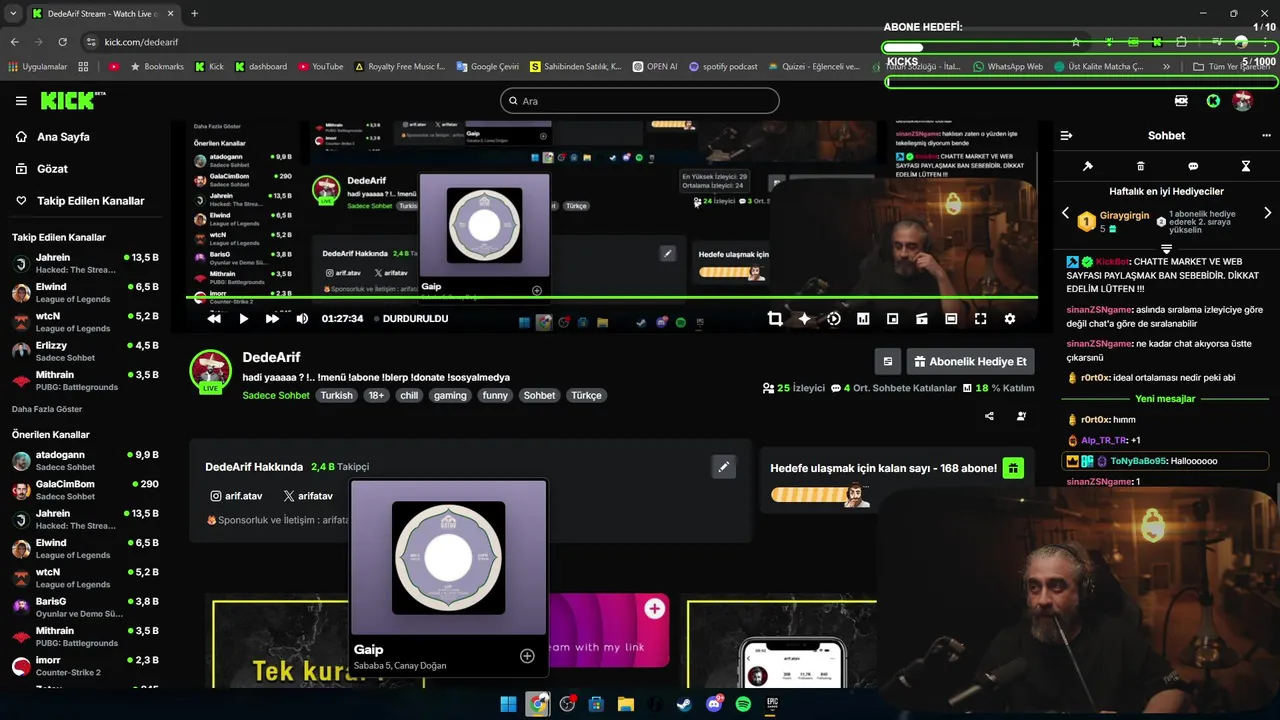Open the stream stats chart icon

863,319
